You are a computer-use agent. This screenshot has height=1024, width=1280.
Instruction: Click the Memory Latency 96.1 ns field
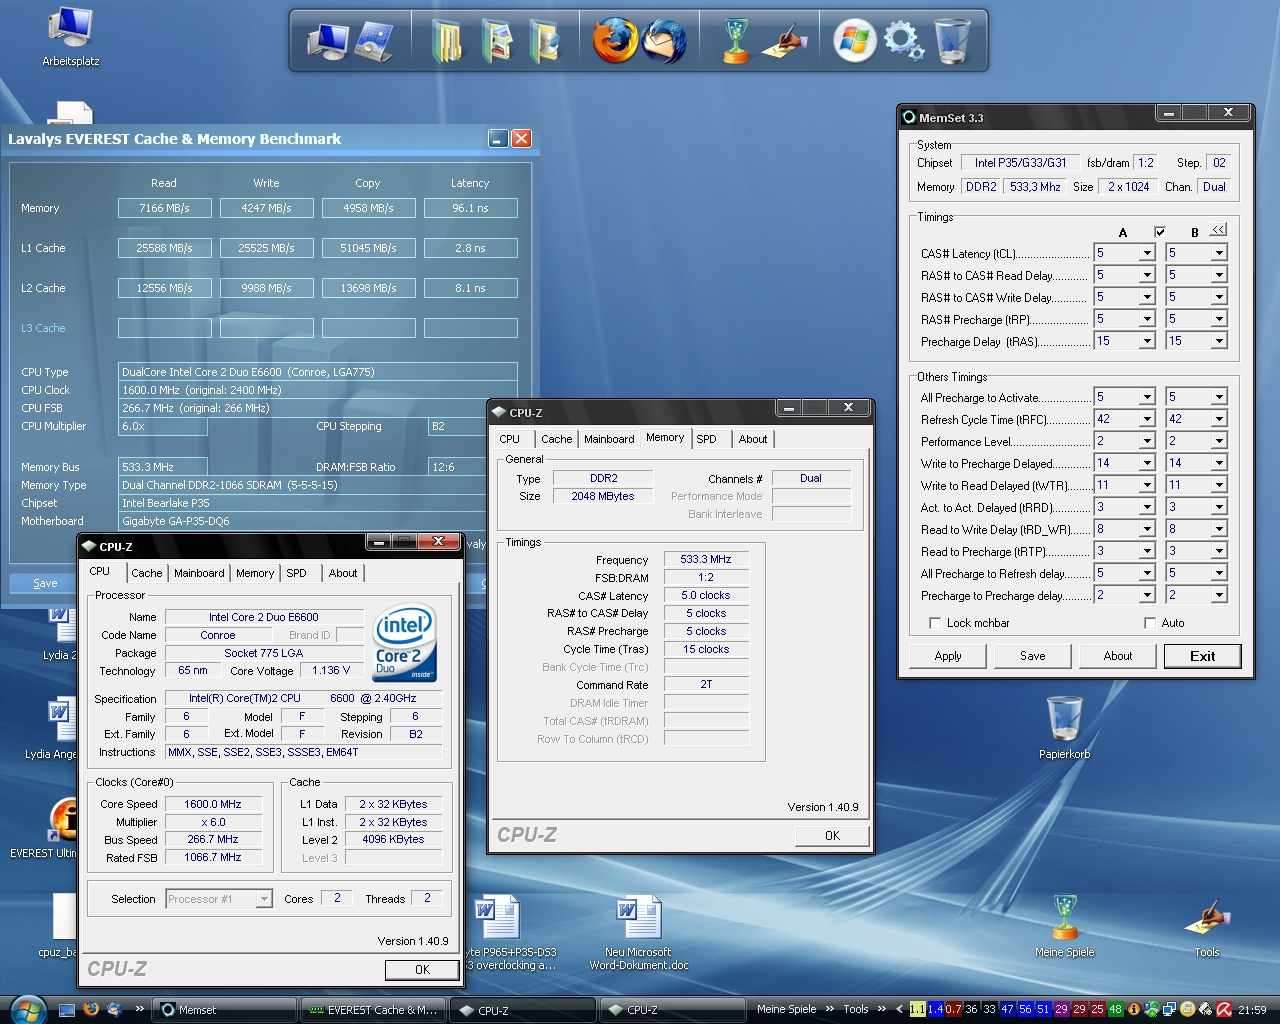click(471, 208)
